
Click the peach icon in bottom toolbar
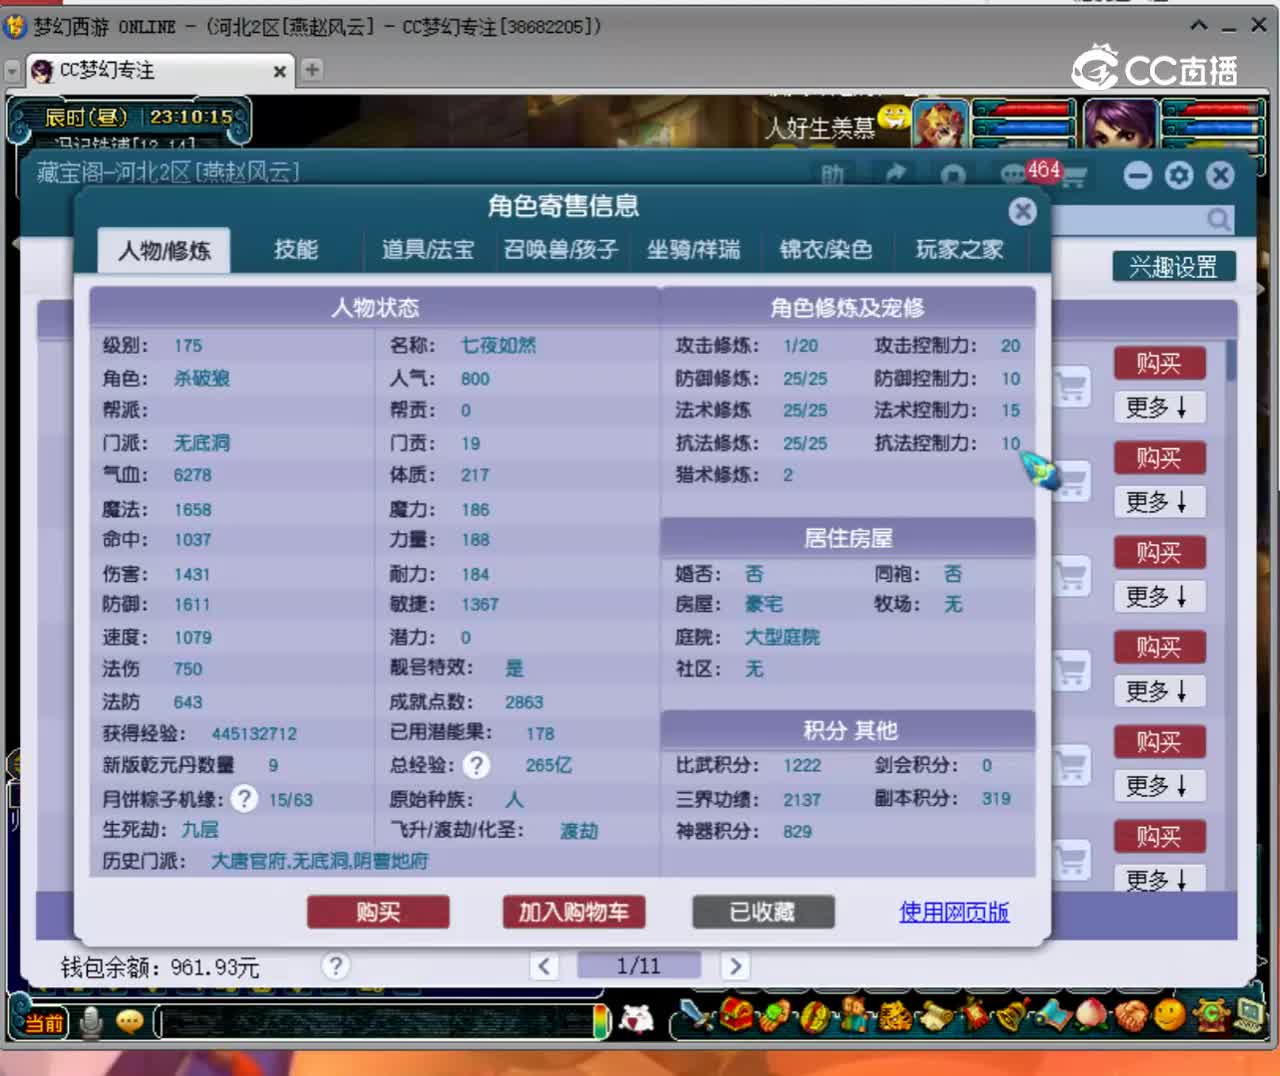pyautogui.click(x=1091, y=1016)
